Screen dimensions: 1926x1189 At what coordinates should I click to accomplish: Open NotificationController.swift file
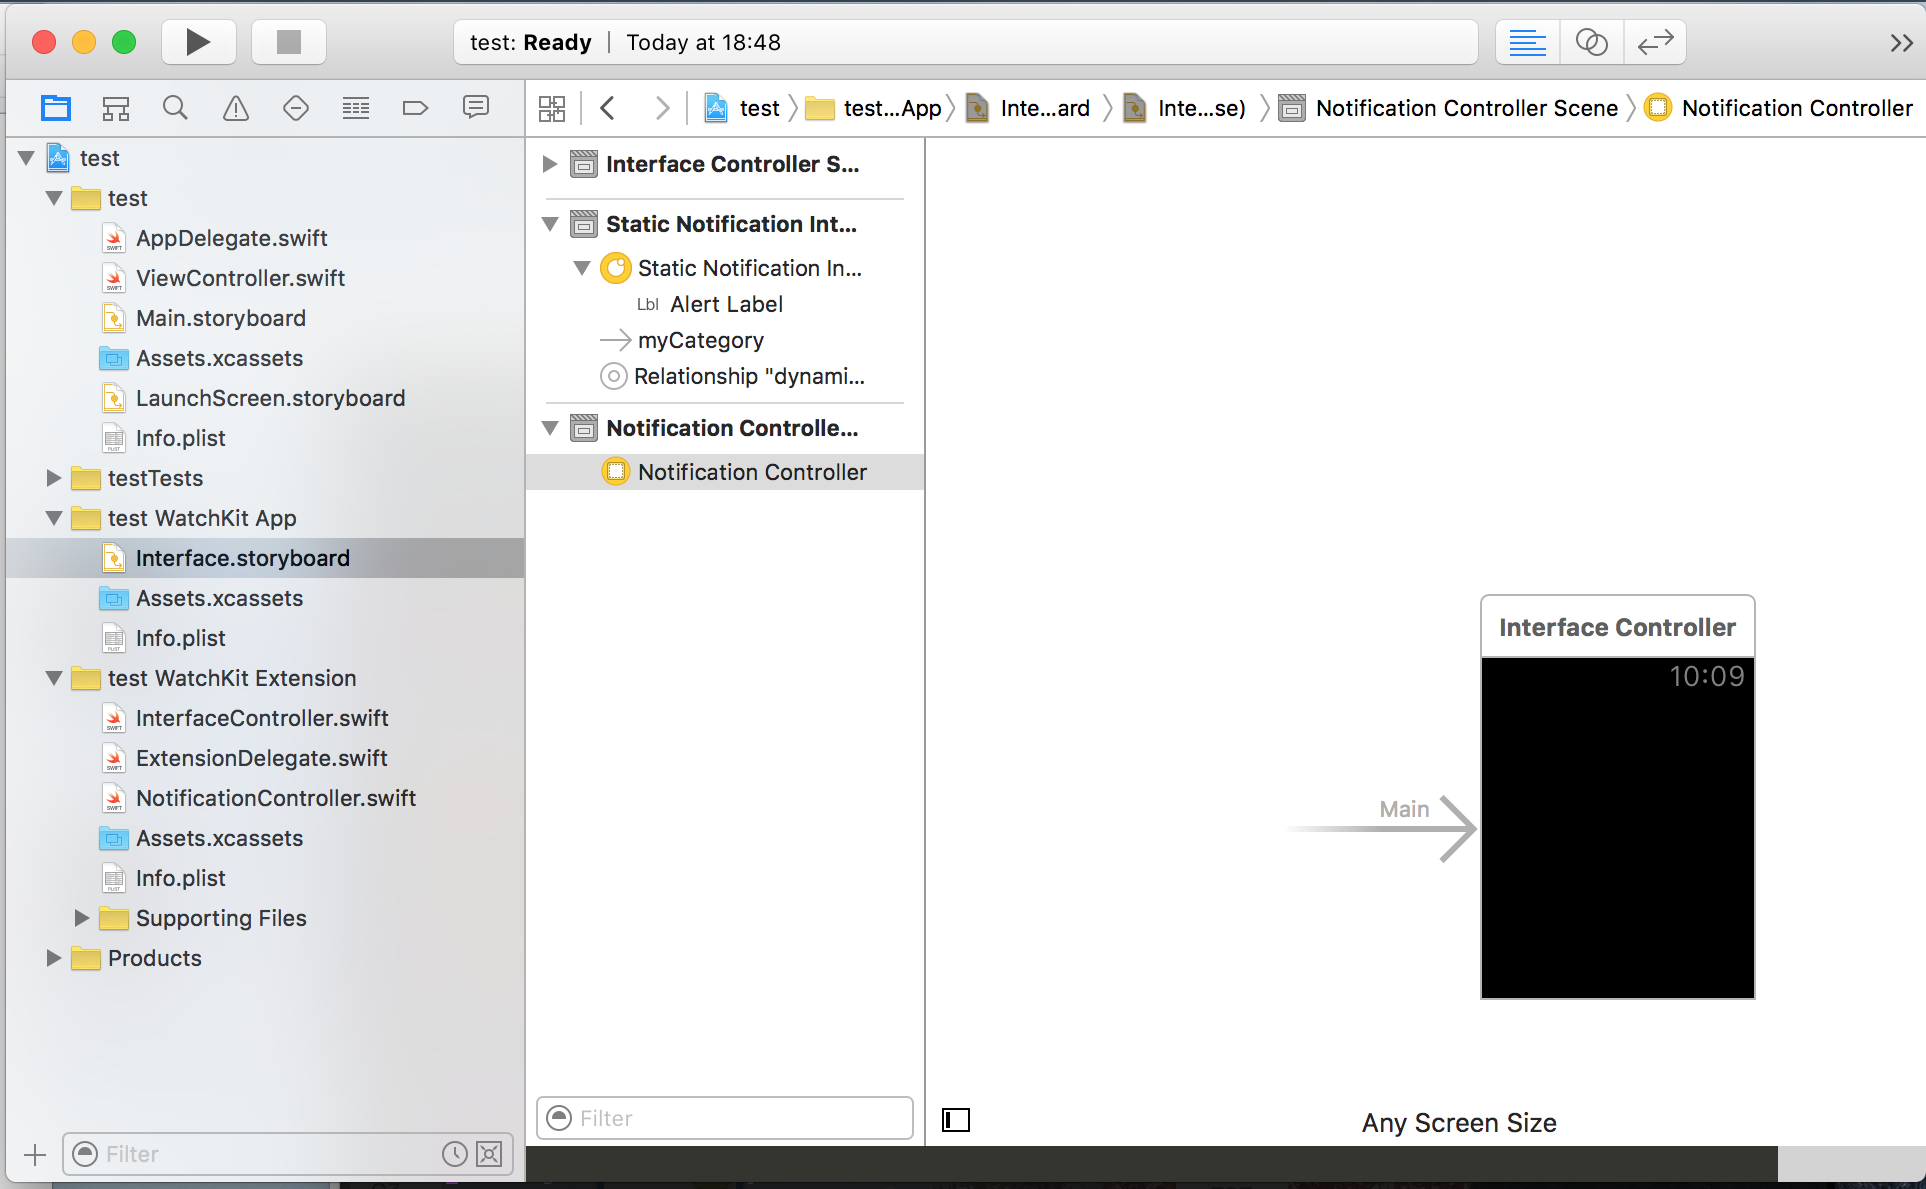(275, 798)
